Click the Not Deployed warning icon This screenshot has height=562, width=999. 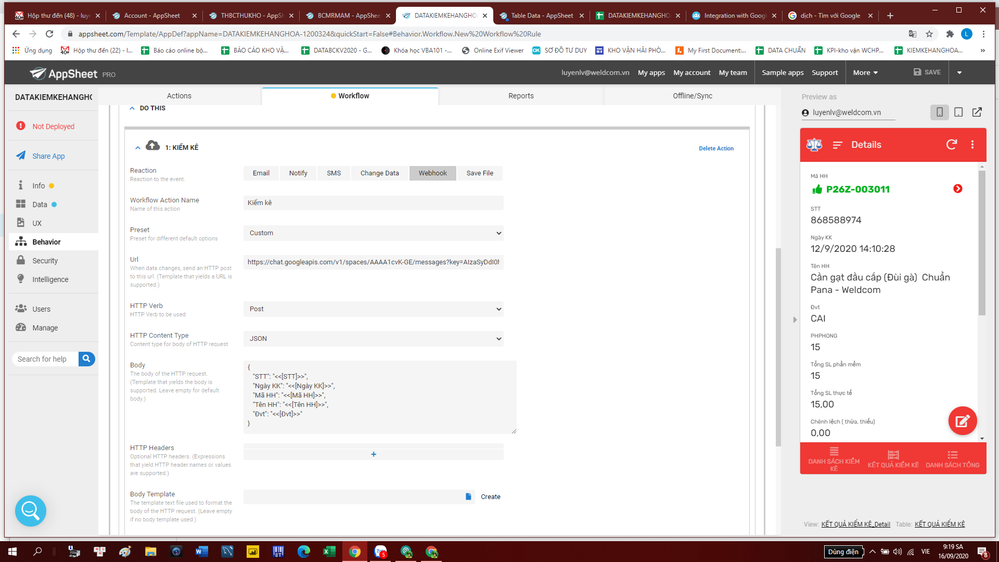tap(21, 126)
